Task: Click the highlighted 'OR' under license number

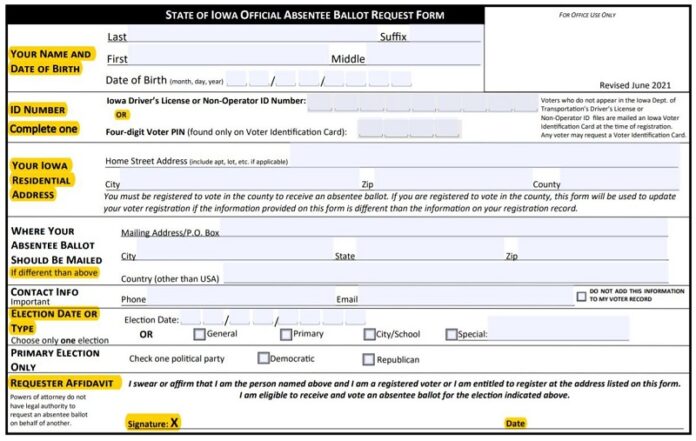Action: click(121, 114)
